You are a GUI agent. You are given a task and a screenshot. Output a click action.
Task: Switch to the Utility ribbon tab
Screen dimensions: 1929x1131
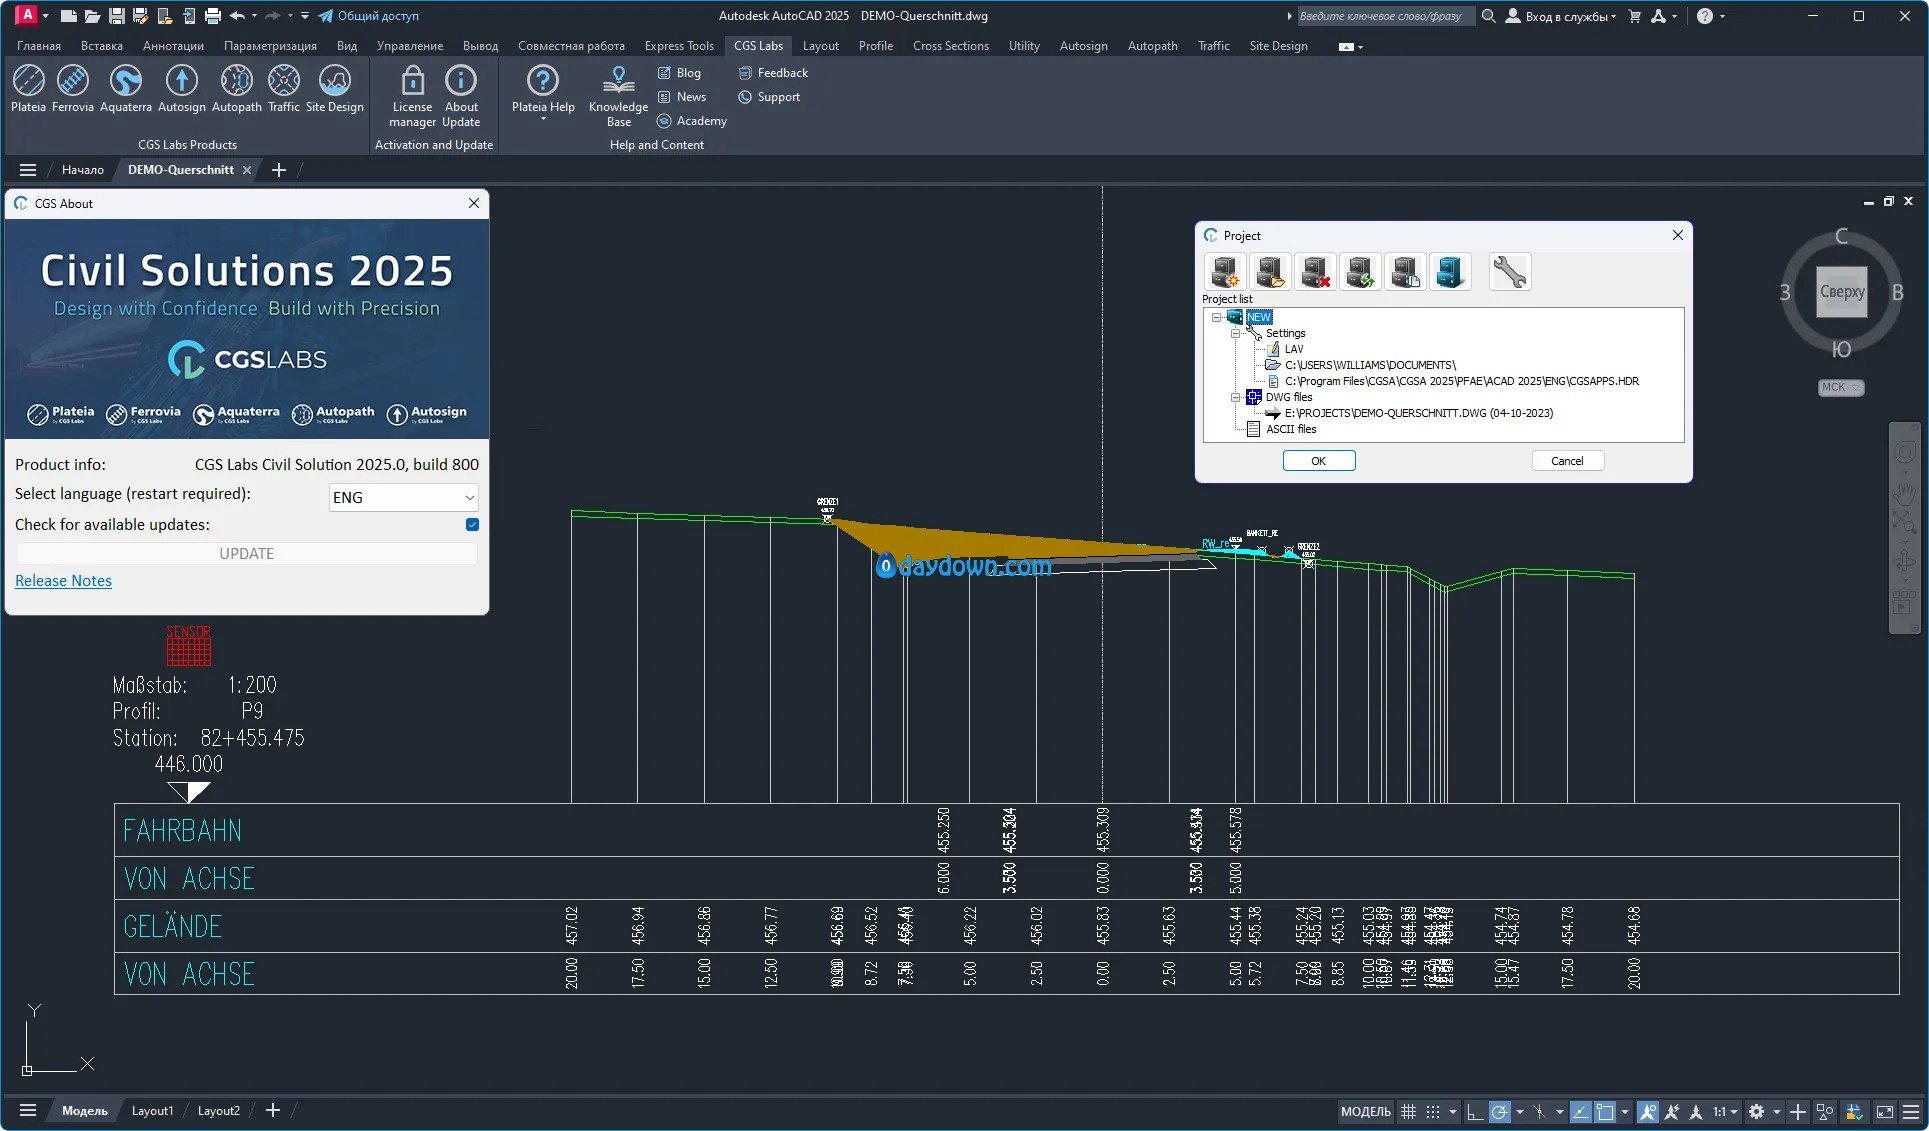[x=1023, y=46]
